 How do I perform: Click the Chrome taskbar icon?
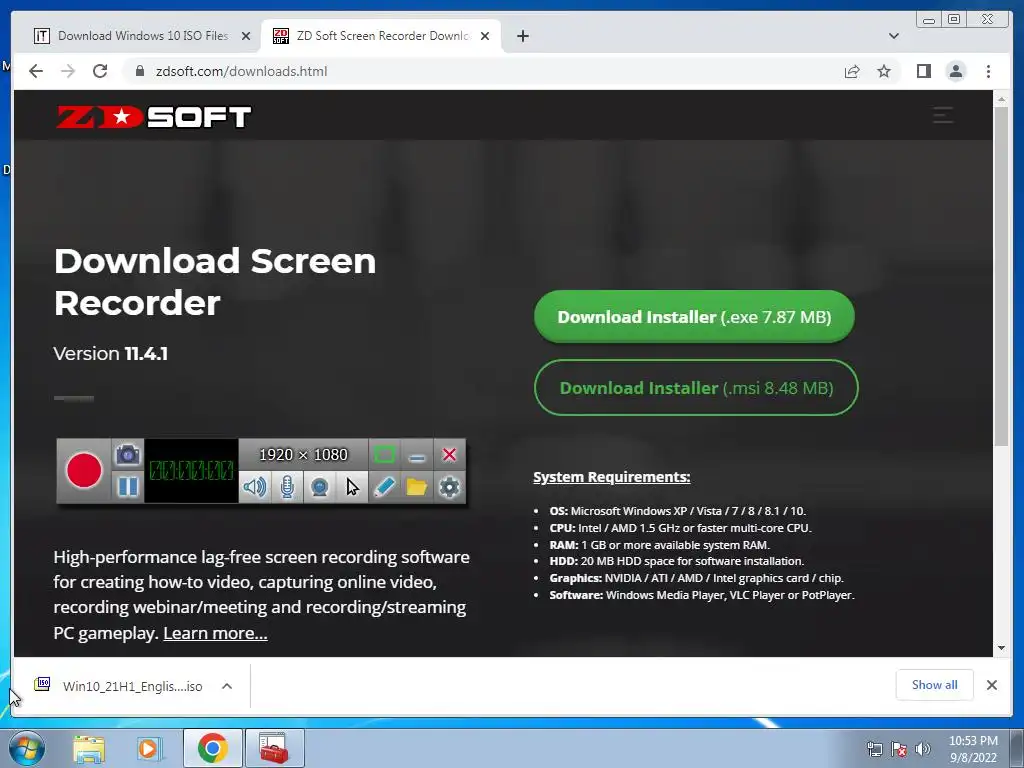(213, 748)
